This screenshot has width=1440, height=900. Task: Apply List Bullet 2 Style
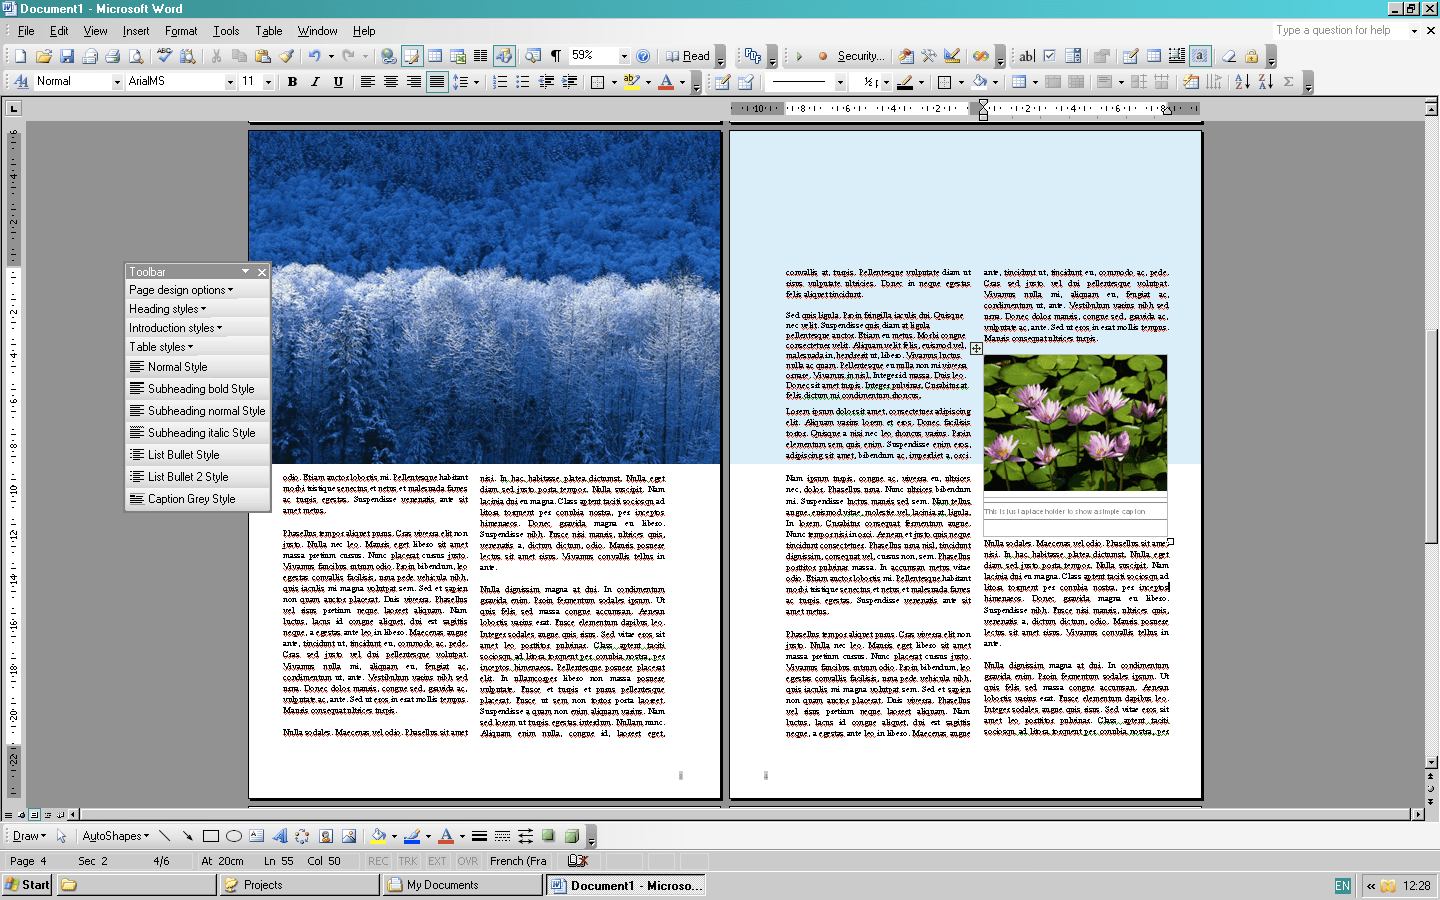pos(198,477)
